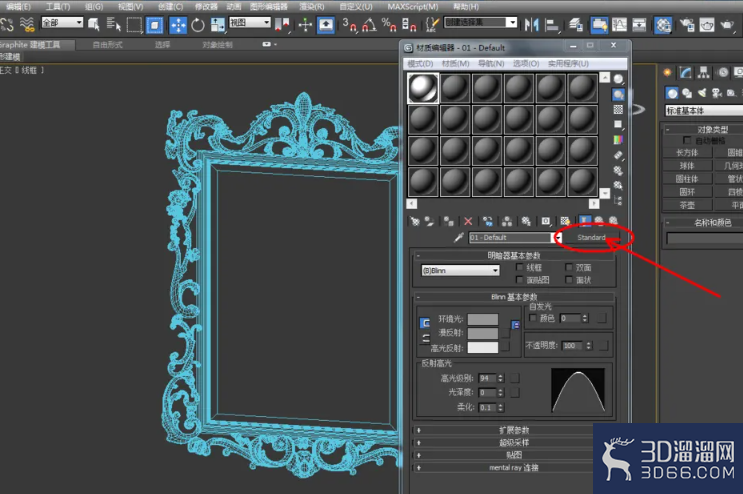Open 创建选择集 named selection dropdown
Screen dimensions: 743x494
click(x=480, y=22)
